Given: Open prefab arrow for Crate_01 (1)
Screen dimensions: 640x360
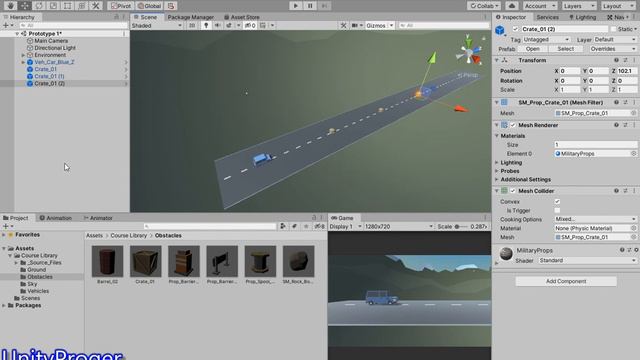Looking at the screenshot, I should 126,76.
